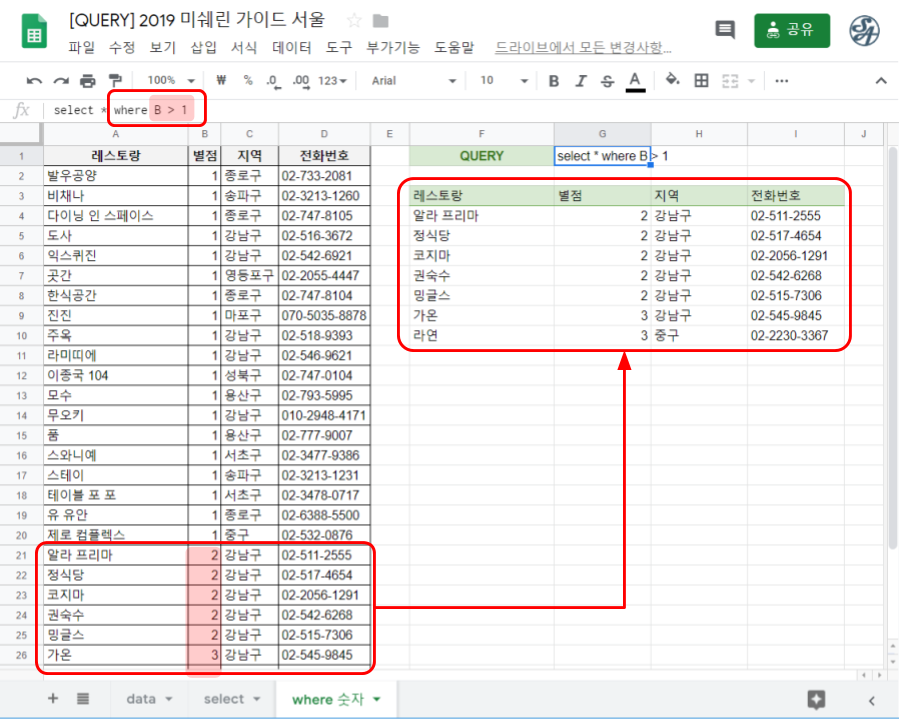Screen dimensions: 899x719
Task: Open the comments speech bubble
Action: coord(725,30)
